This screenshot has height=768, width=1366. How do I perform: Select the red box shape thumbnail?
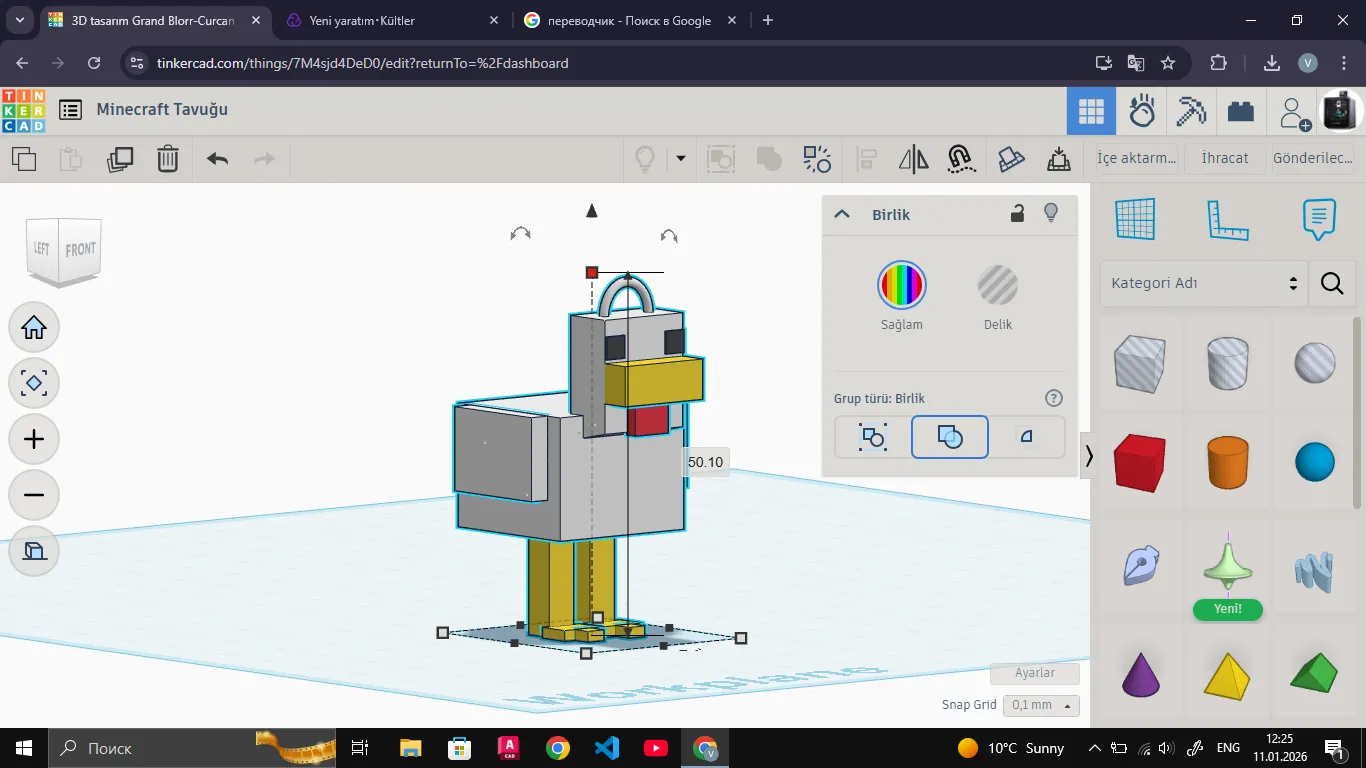[1139, 462]
